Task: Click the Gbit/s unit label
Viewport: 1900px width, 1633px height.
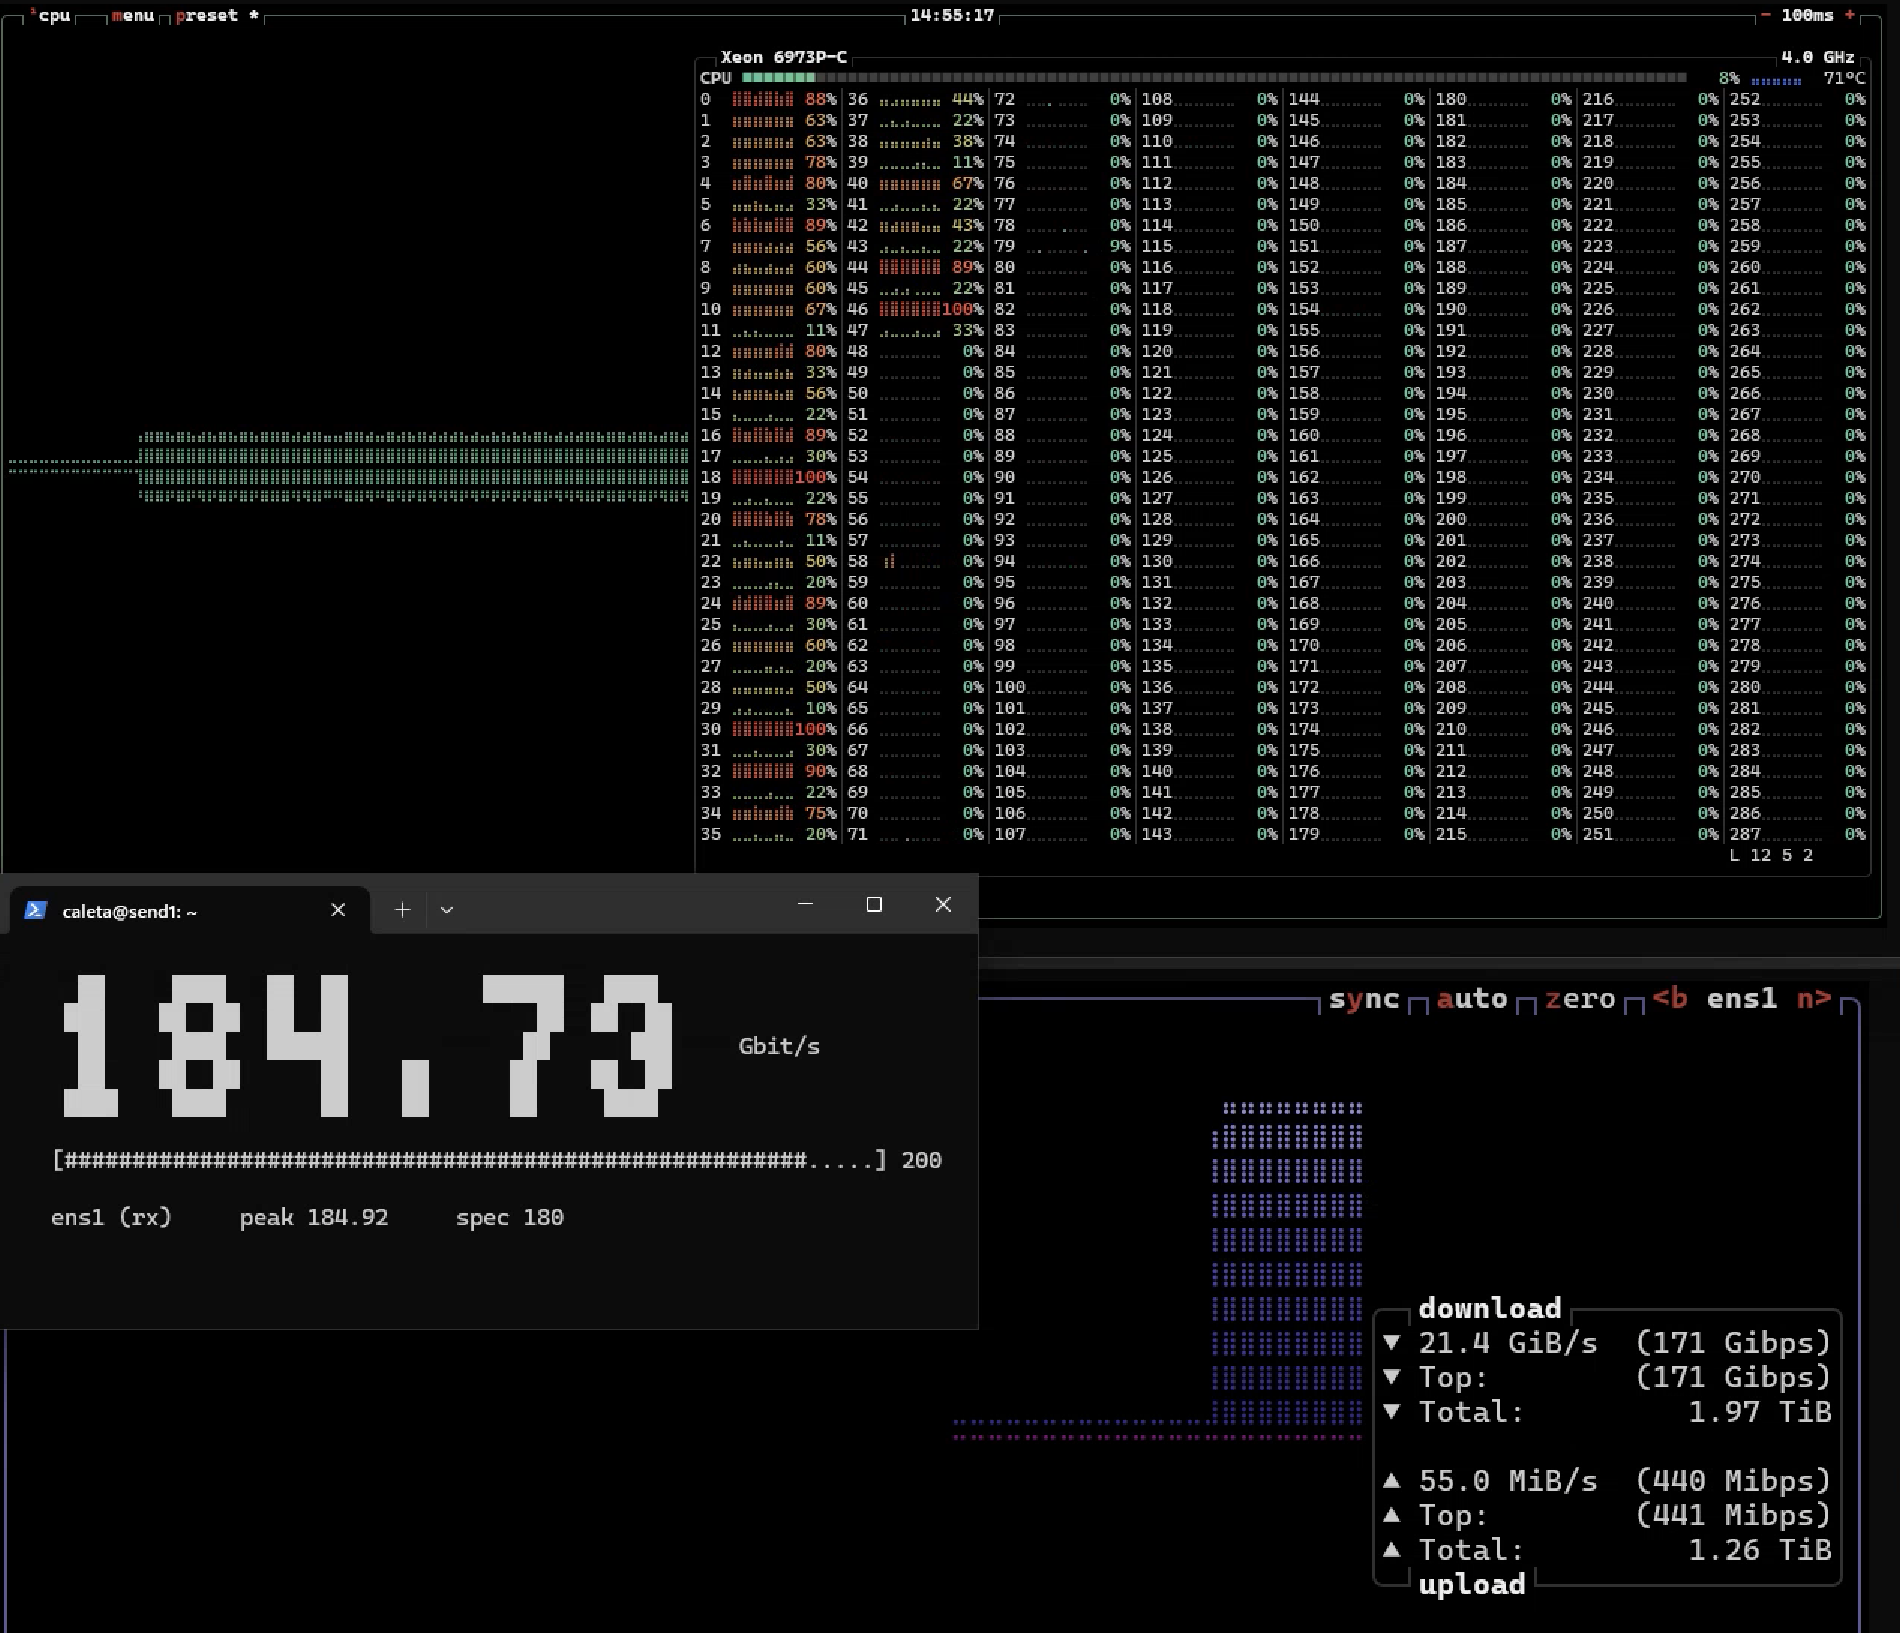Action: point(779,1046)
